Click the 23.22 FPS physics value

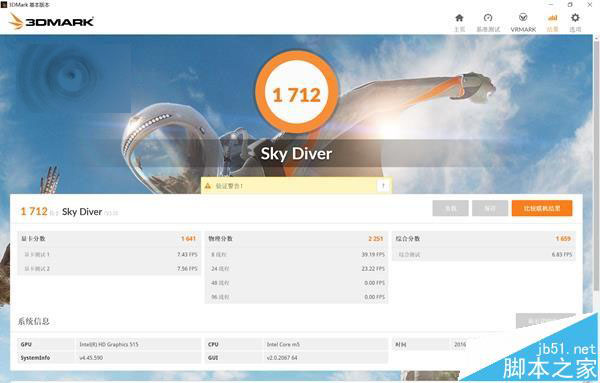click(373, 269)
